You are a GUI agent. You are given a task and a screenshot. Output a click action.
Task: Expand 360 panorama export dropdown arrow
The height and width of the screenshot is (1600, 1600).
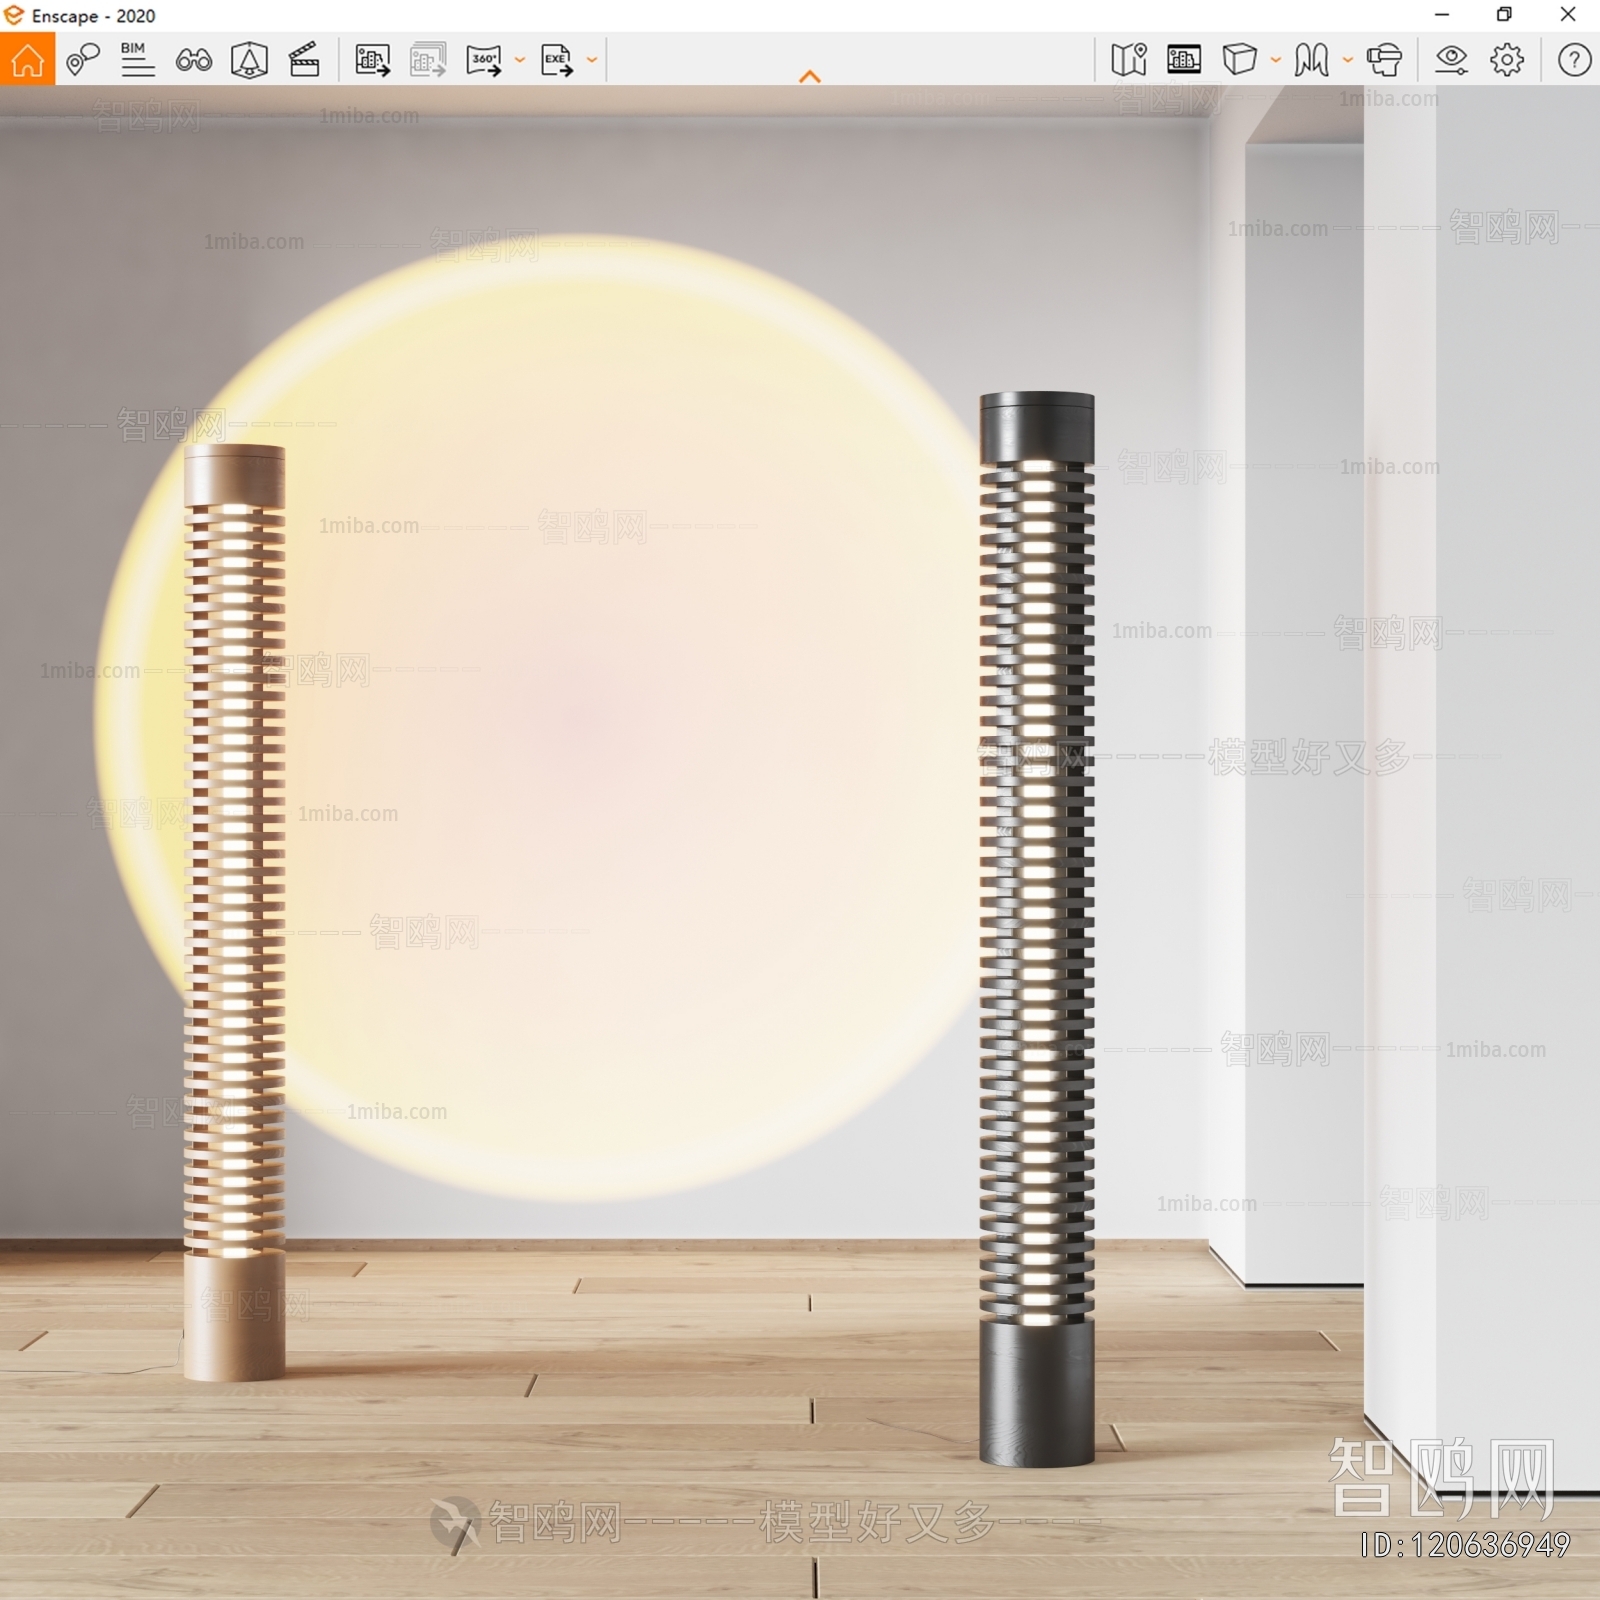520,60
